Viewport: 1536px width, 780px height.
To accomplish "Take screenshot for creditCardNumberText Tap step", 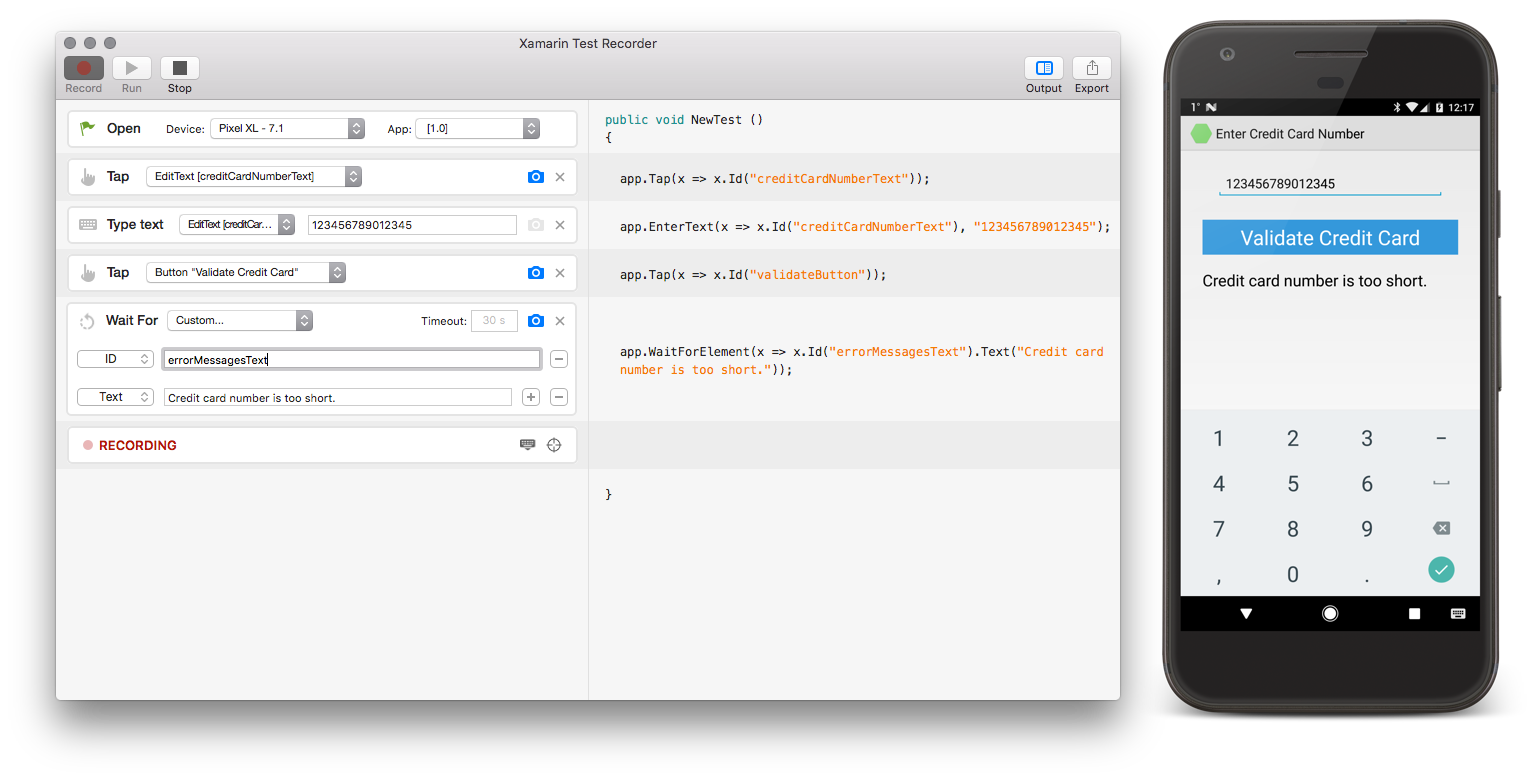I will click(x=536, y=177).
